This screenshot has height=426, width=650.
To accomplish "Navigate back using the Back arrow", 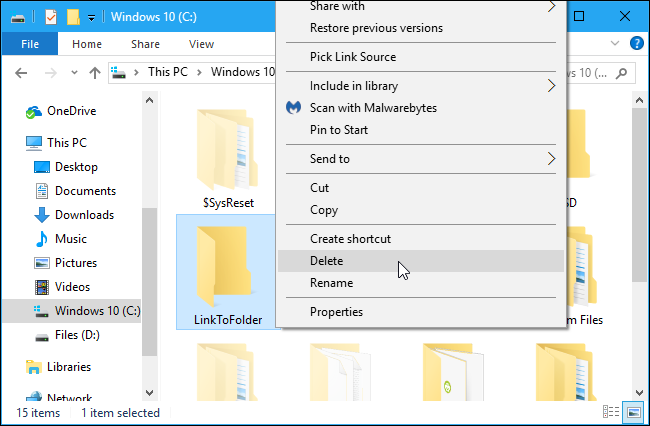I will click(x=22, y=72).
